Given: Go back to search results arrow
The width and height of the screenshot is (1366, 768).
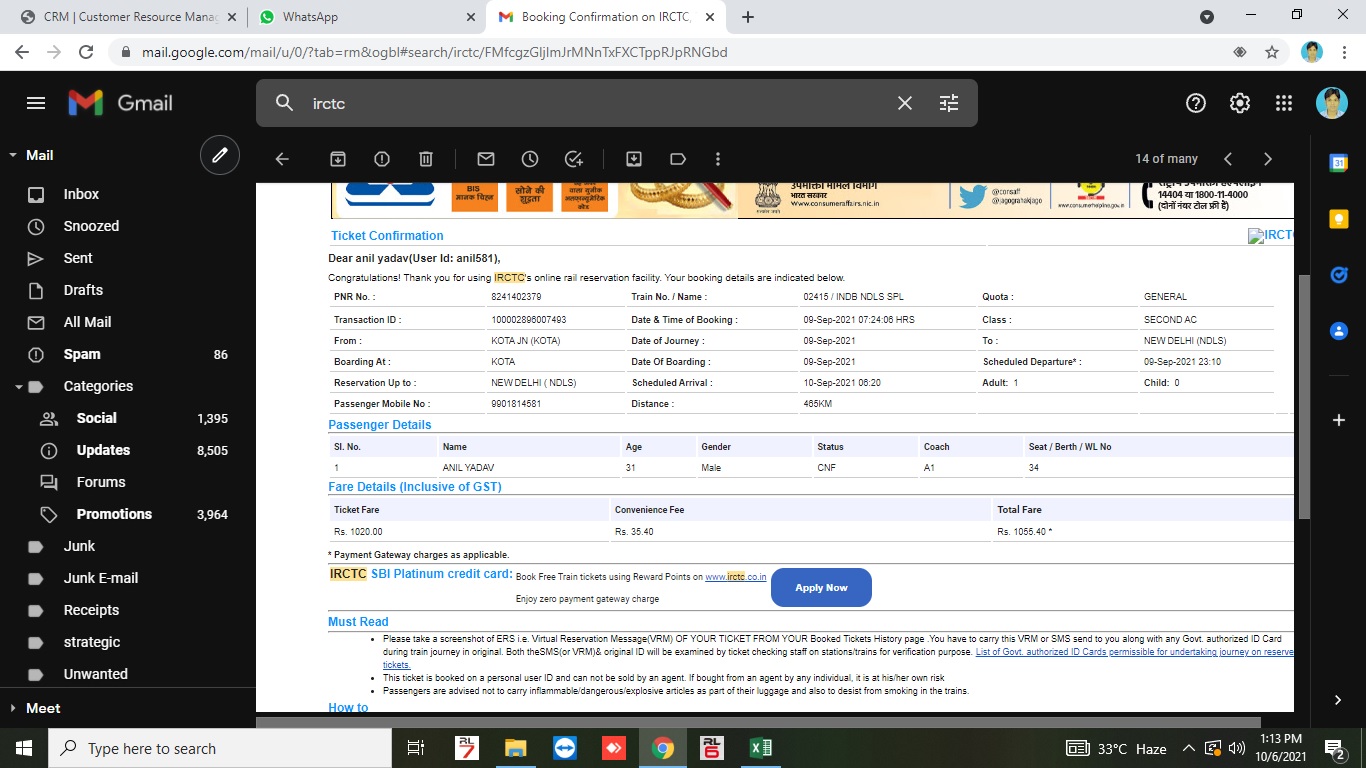Looking at the screenshot, I should tap(282, 159).
